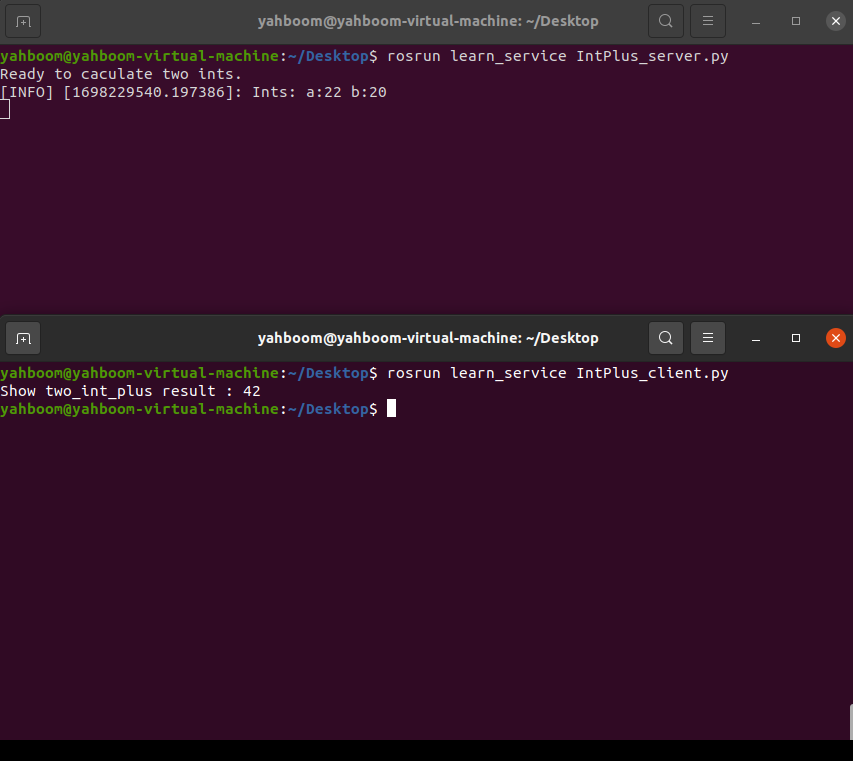The width and height of the screenshot is (853, 761).
Task: Click the 'rosrun learn_service IntPlus_server.py' command
Action: [558, 56]
